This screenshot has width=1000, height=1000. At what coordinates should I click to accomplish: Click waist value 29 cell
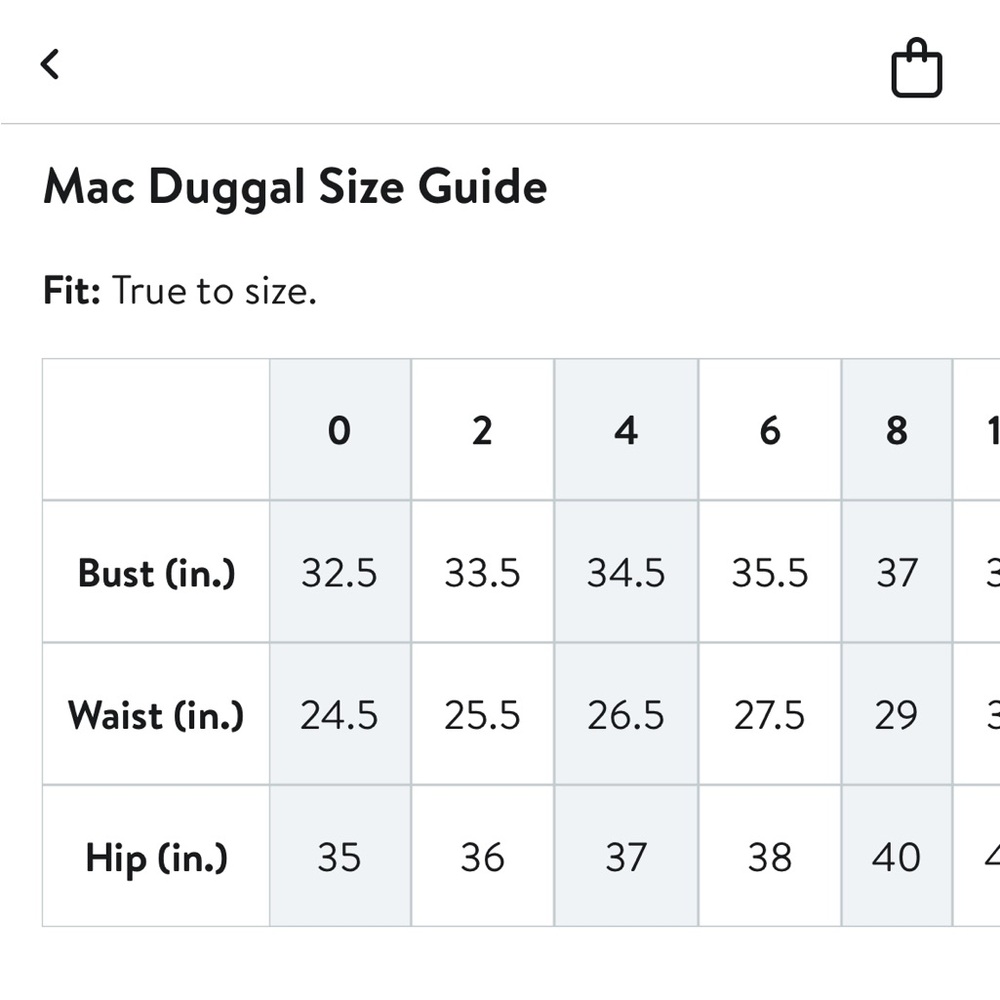(x=897, y=714)
